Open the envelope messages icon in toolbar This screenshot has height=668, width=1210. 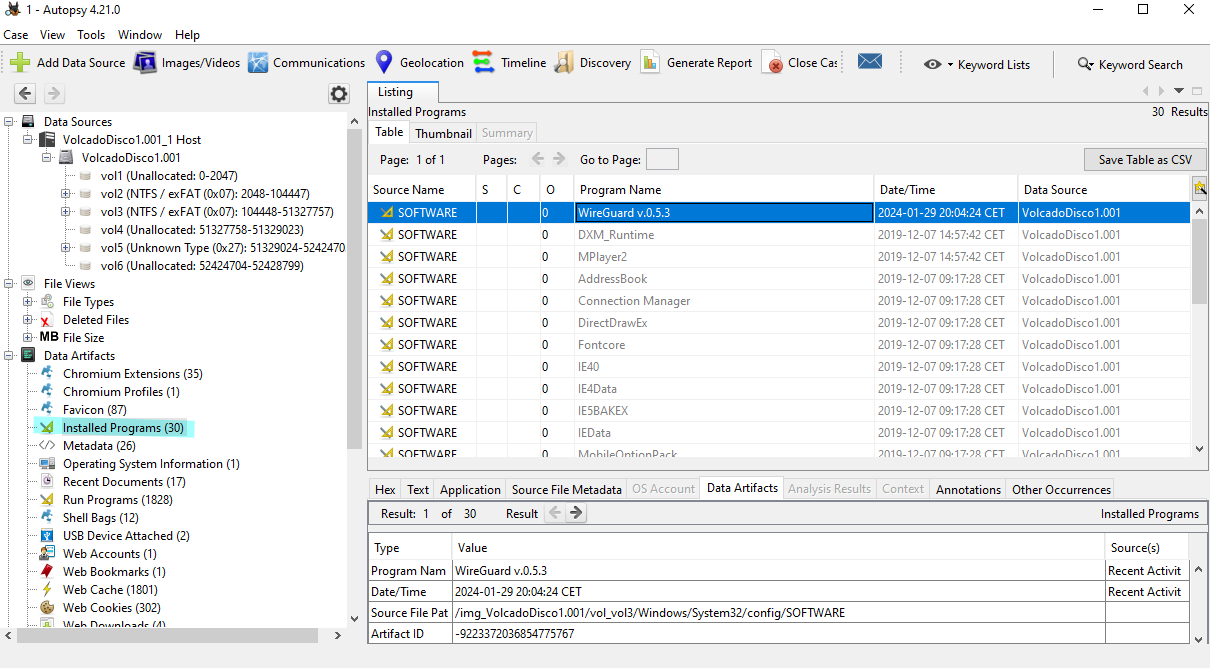870,62
